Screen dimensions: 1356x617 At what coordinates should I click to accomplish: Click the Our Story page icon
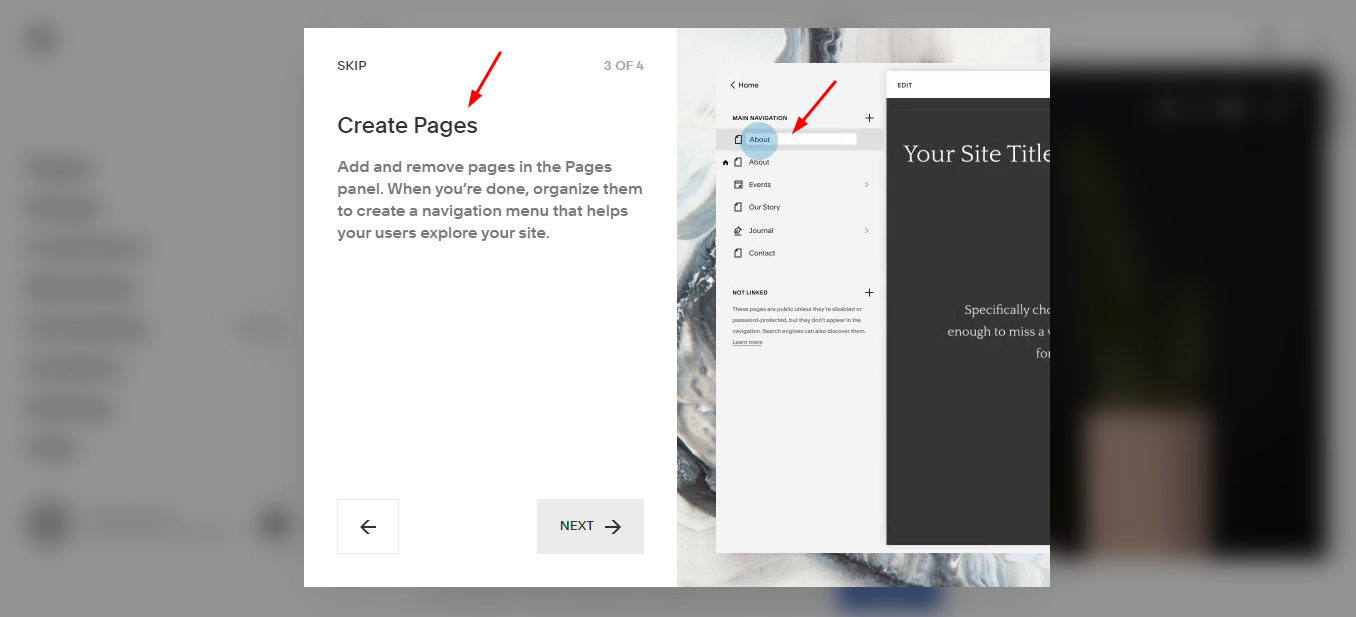click(x=738, y=207)
